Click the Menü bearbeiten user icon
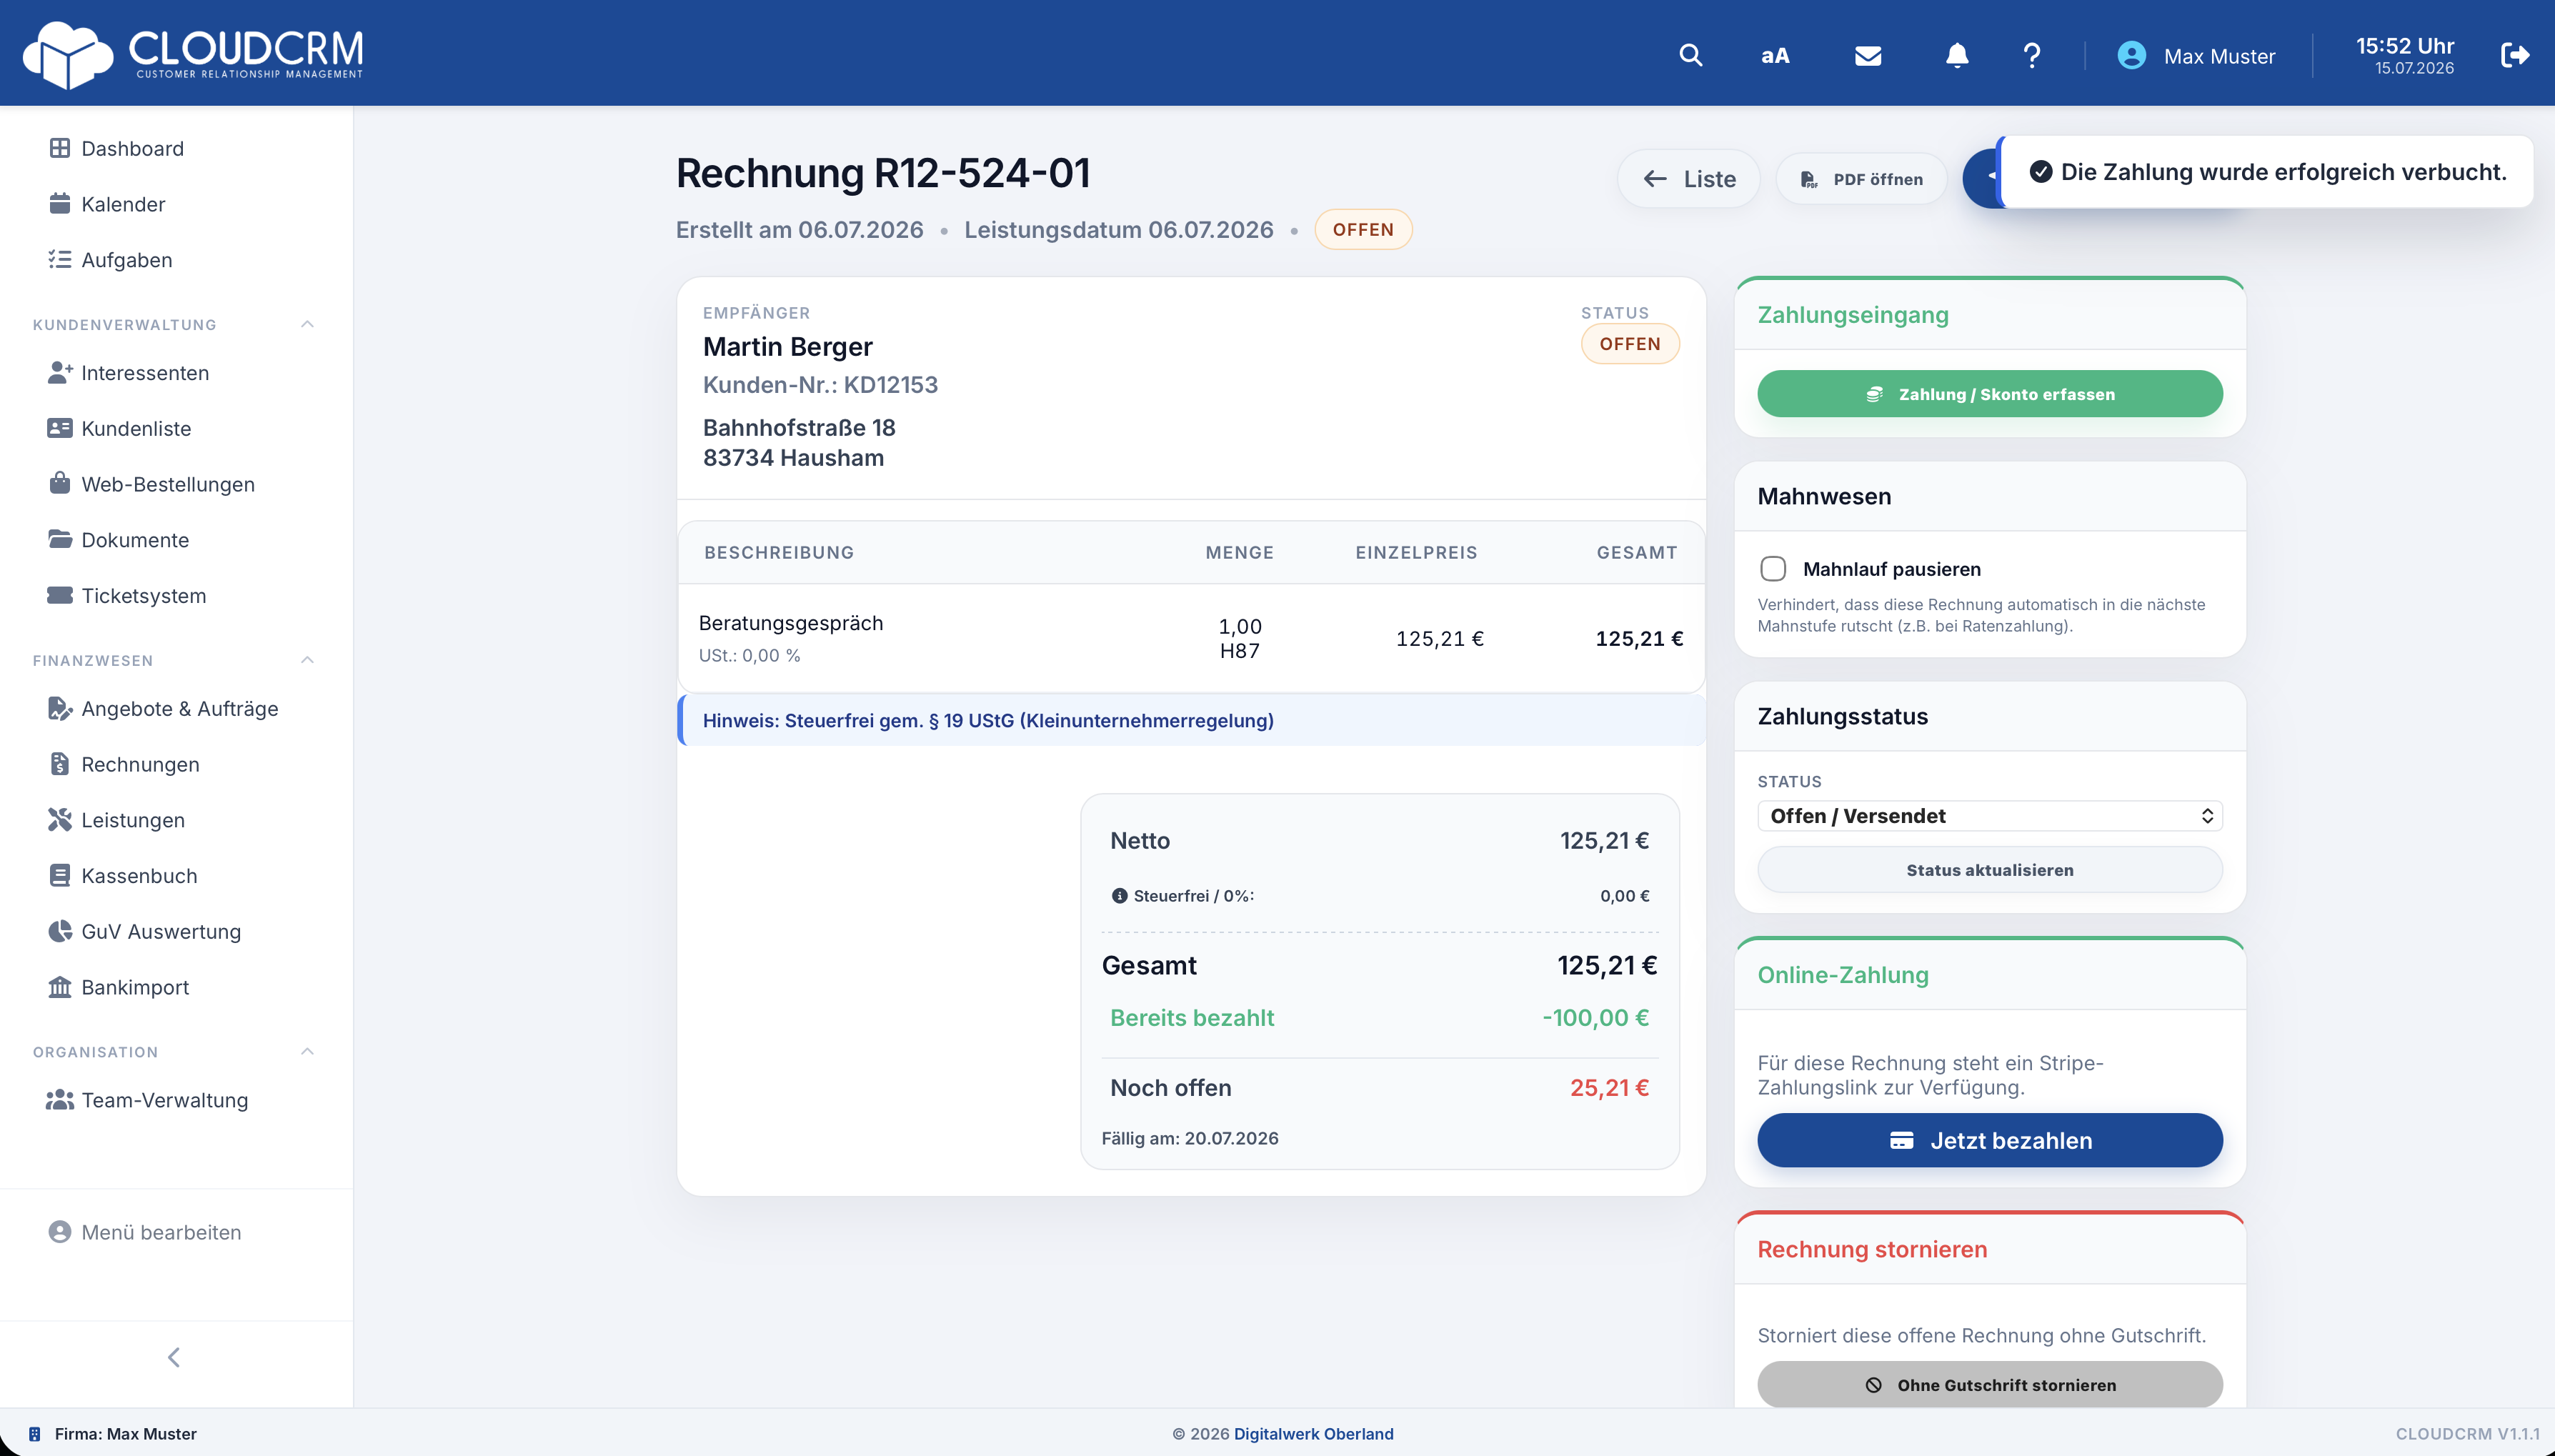 click(x=60, y=1232)
